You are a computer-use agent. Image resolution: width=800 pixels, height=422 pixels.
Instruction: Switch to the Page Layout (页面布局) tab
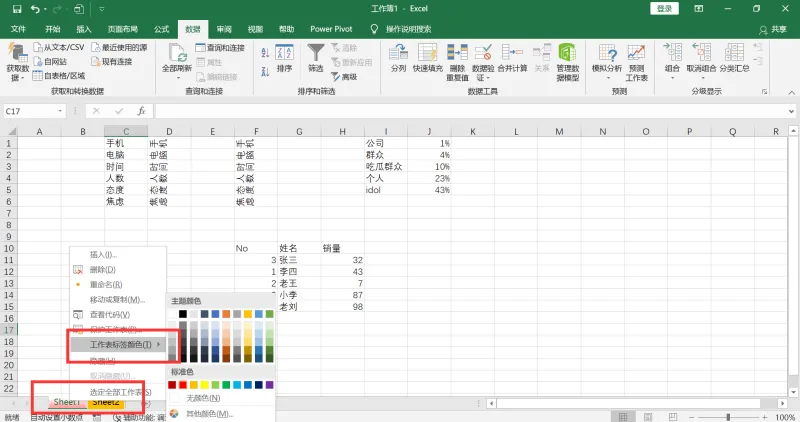click(122, 29)
